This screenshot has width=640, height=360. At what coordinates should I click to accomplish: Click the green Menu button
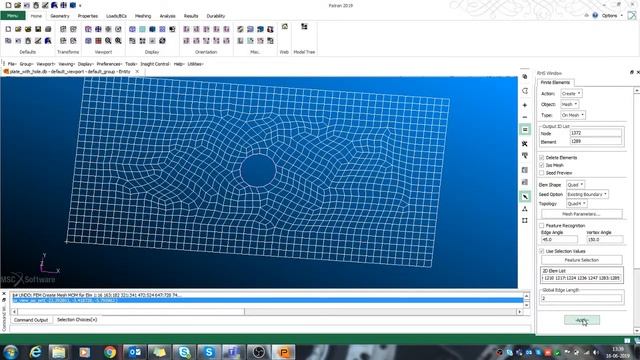click(x=13, y=16)
